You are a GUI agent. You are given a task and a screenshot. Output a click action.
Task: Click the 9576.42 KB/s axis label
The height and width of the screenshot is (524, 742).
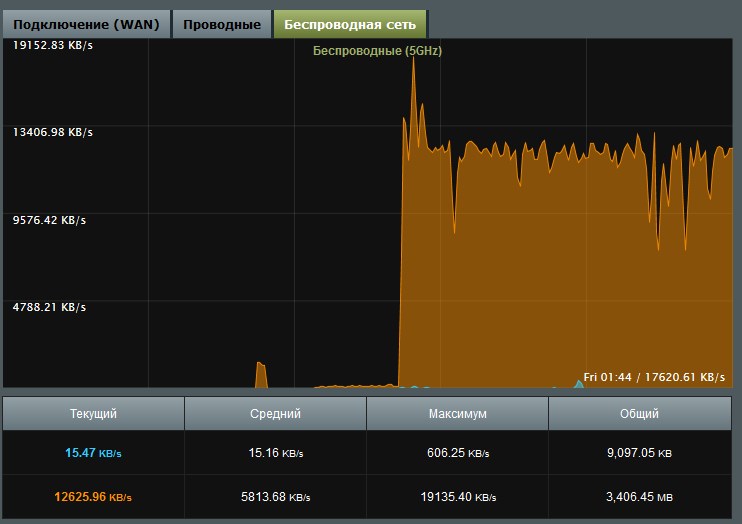(x=49, y=220)
